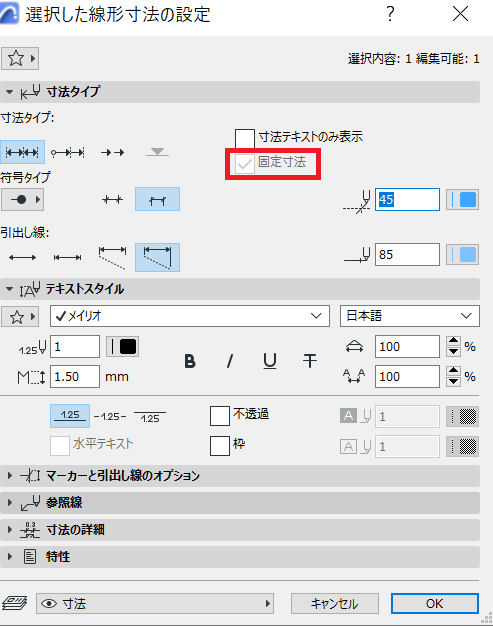Select the linear dimension type icon
Viewport: 493px width, 626px height.
[x=22, y=152]
